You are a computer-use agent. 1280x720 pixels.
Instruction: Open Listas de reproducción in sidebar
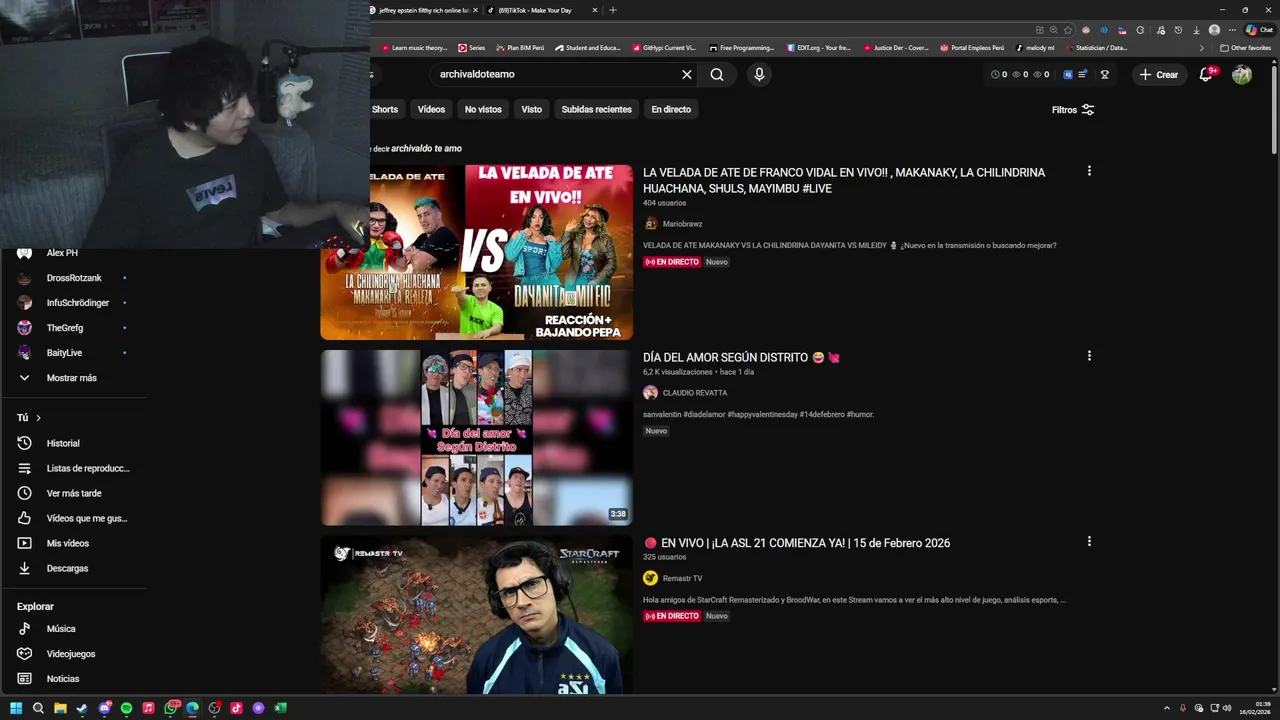tap(73, 468)
